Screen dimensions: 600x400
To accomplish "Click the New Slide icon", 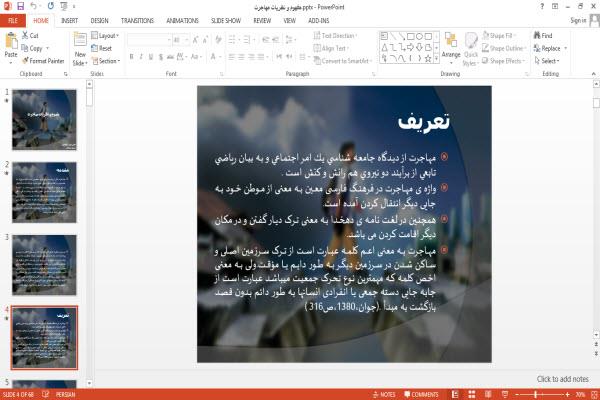I will tap(80, 41).
